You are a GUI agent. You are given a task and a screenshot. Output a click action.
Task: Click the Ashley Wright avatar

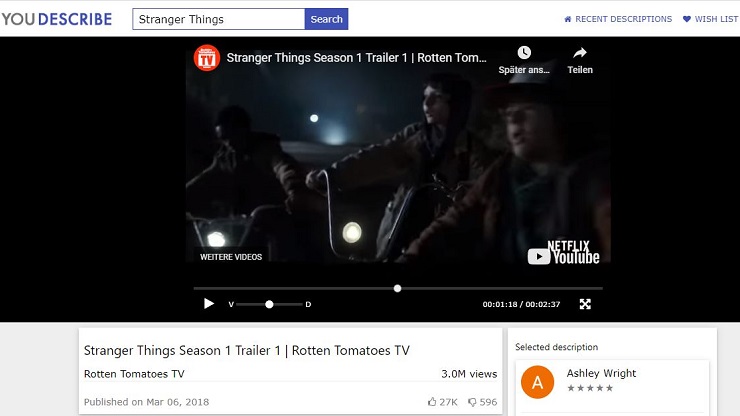[538, 382]
